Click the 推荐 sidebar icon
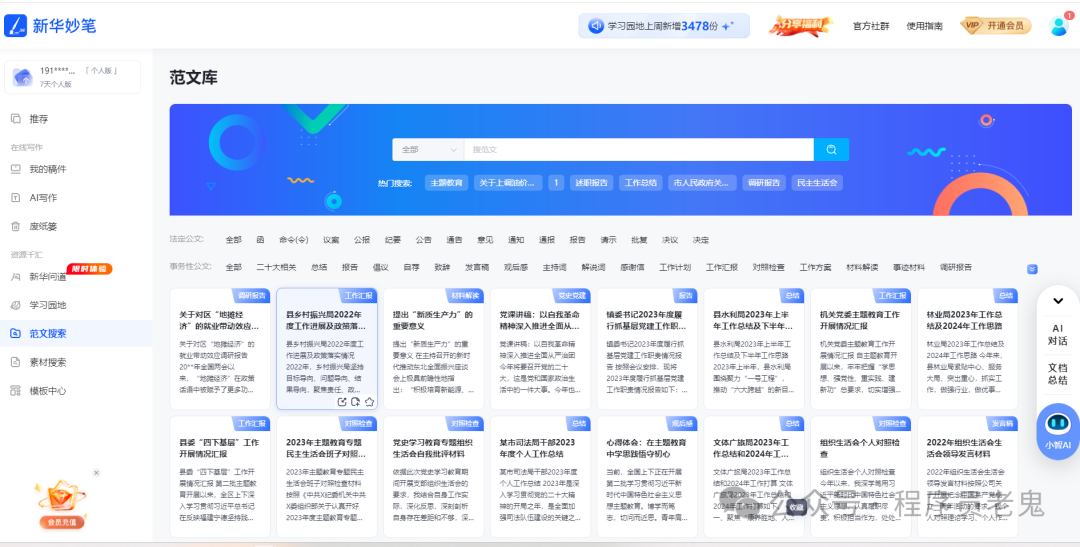 [16, 118]
